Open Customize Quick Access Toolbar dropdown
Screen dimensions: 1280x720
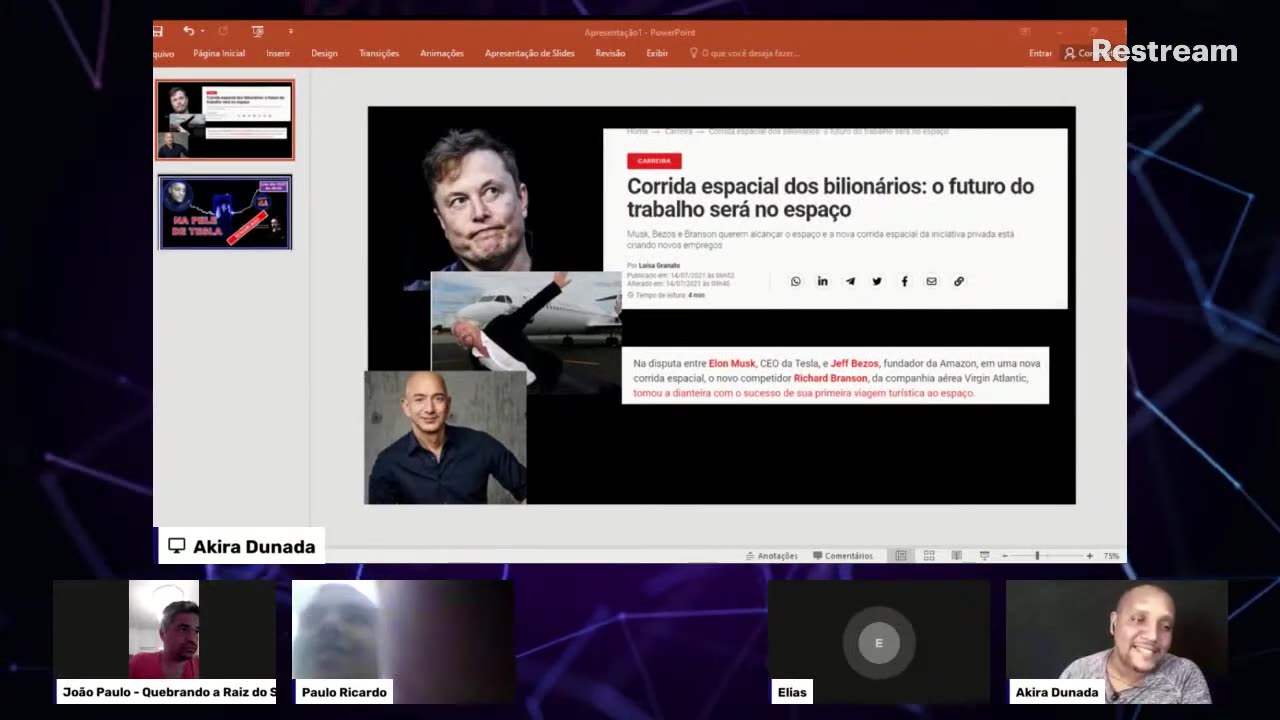pyautogui.click(x=291, y=32)
